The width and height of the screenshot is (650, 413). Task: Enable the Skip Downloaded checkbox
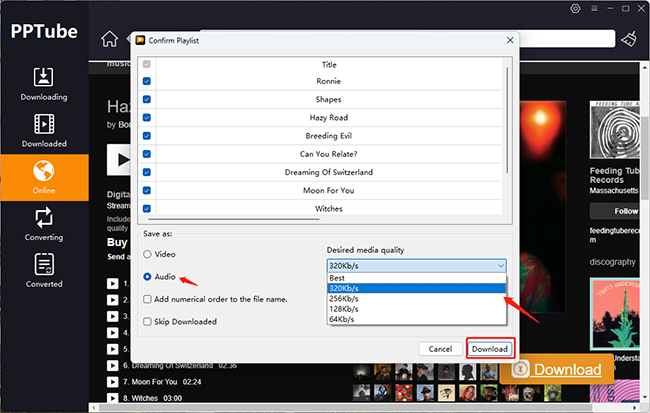click(x=147, y=321)
